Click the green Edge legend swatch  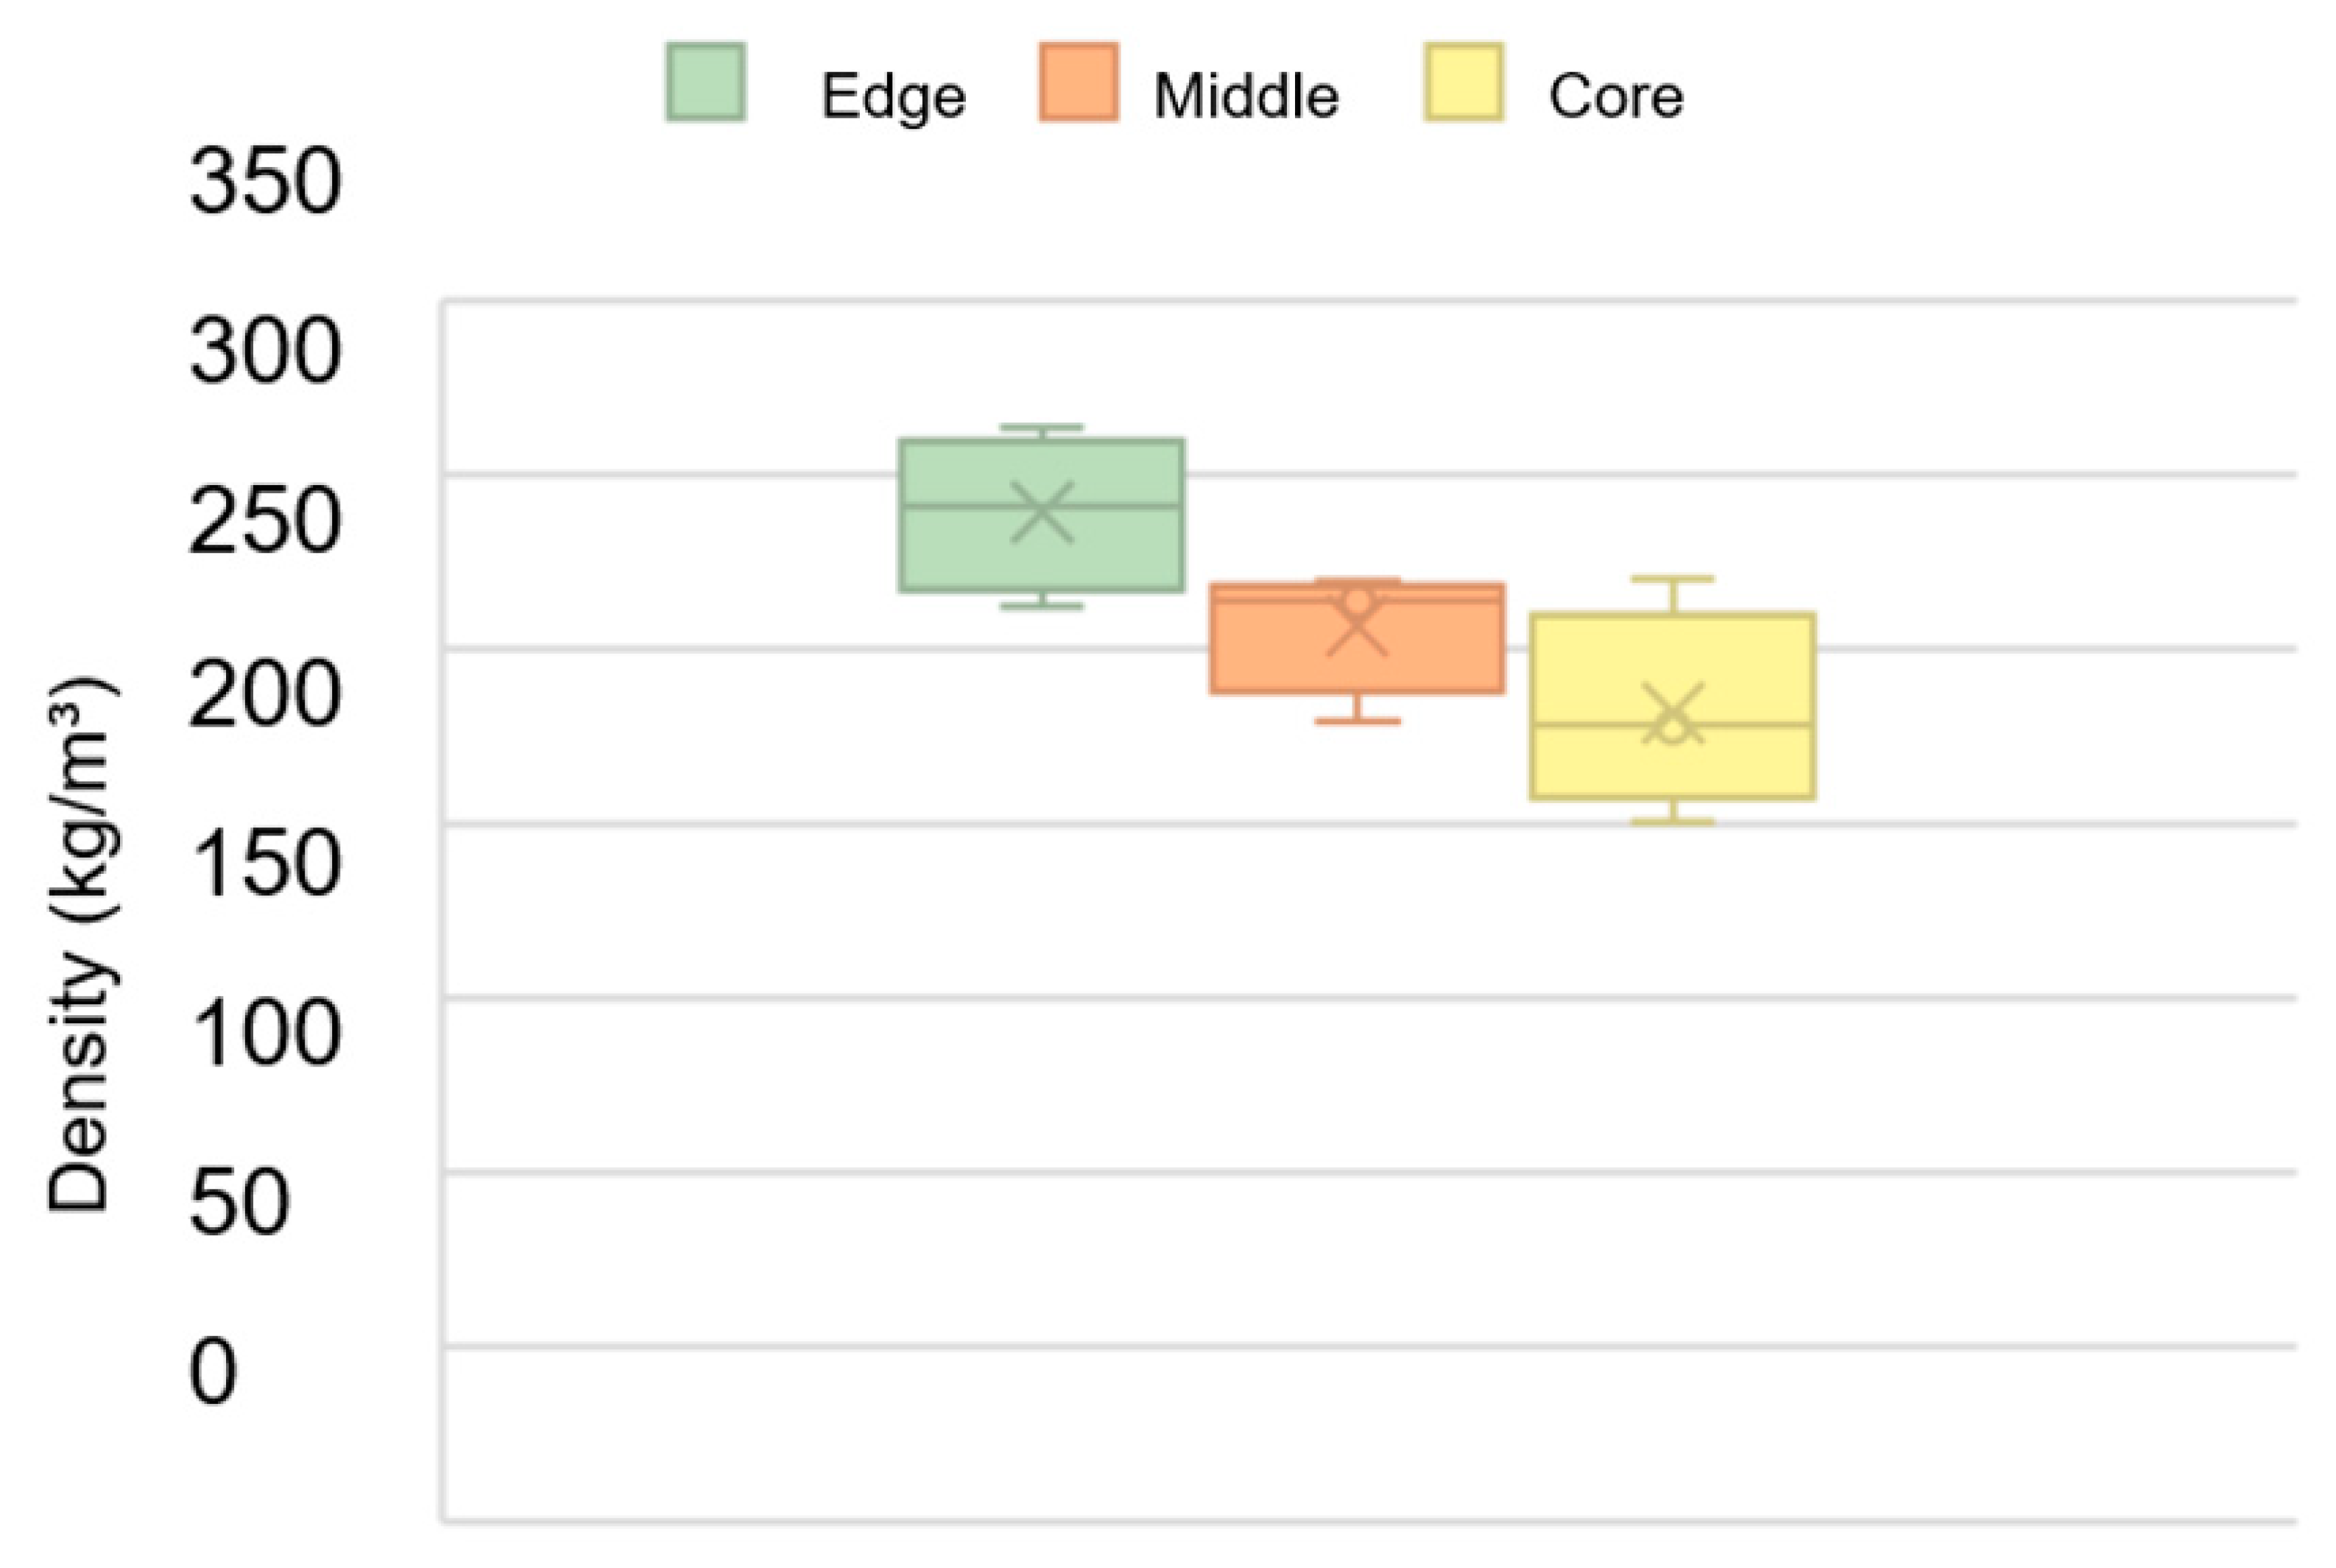pyautogui.click(x=706, y=83)
